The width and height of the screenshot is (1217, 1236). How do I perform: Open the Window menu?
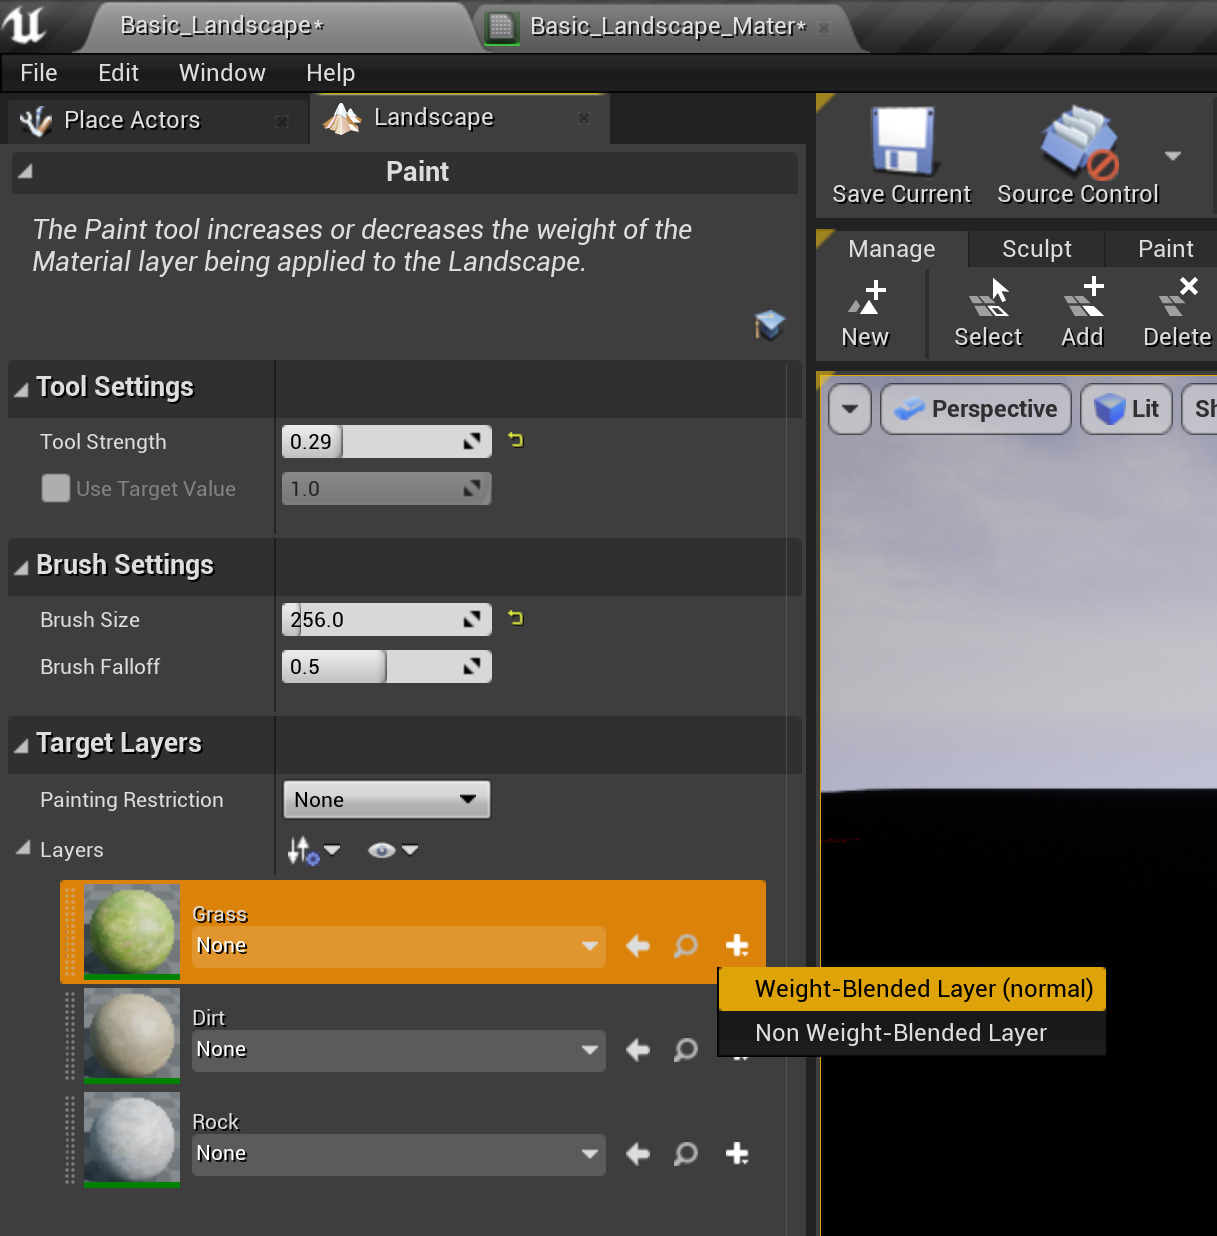pyautogui.click(x=221, y=72)
